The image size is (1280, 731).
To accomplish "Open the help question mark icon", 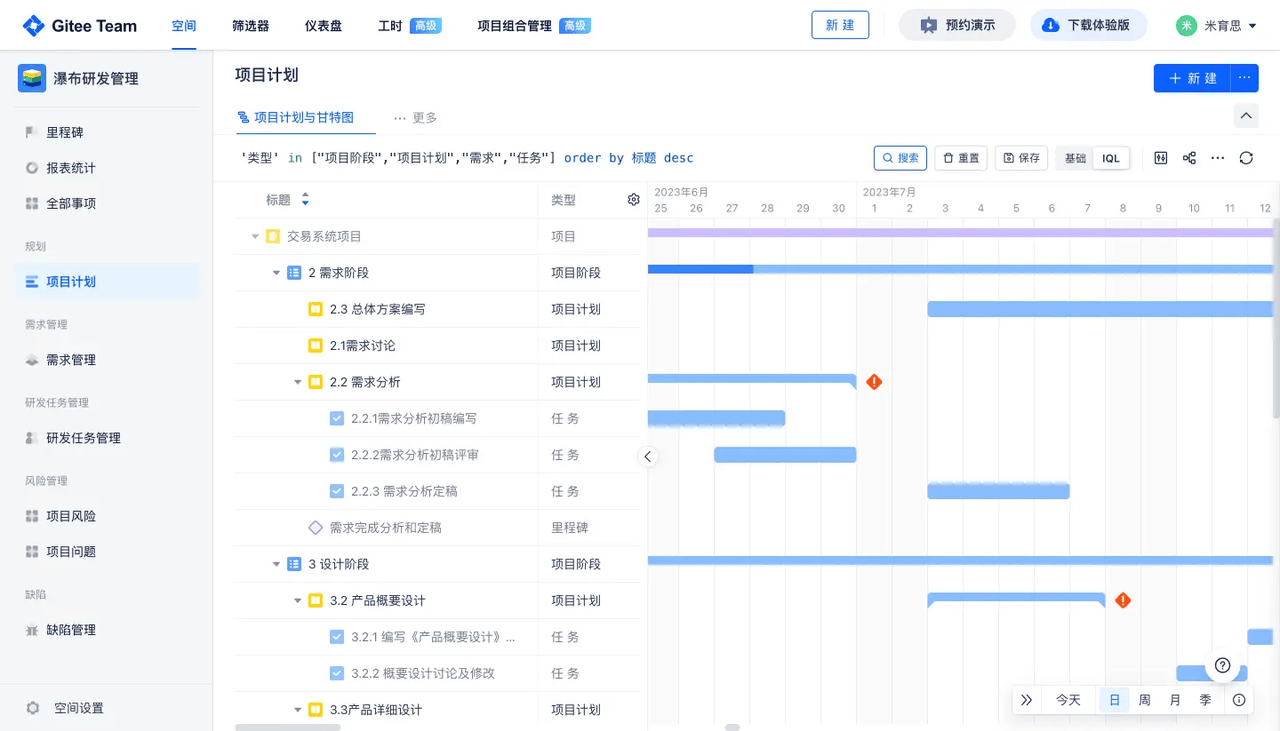I will pyautogui.click(x=1222, y=666).
